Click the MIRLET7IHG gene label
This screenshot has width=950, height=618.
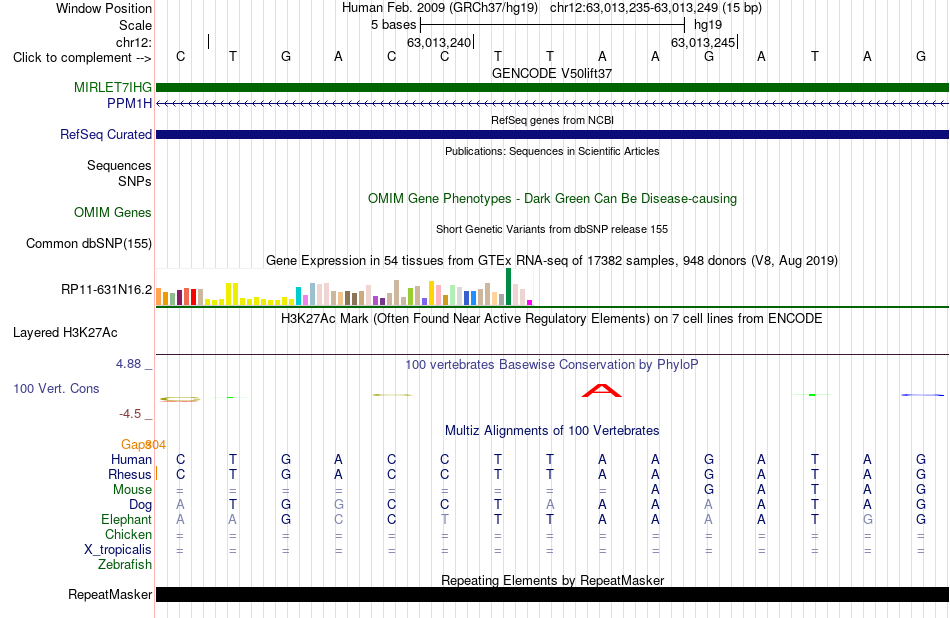[113, 87]
